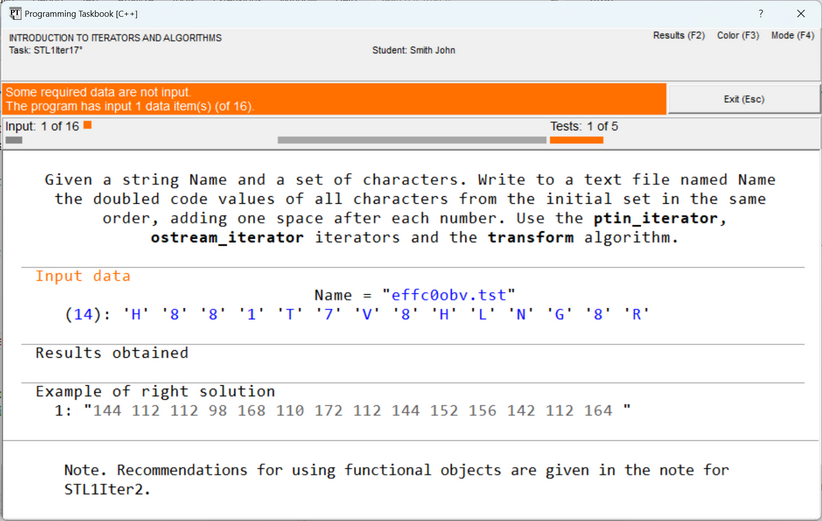Screen dimensions: 822x521
Task: Click the Student: Smith John label
Action: click(413, 50)
